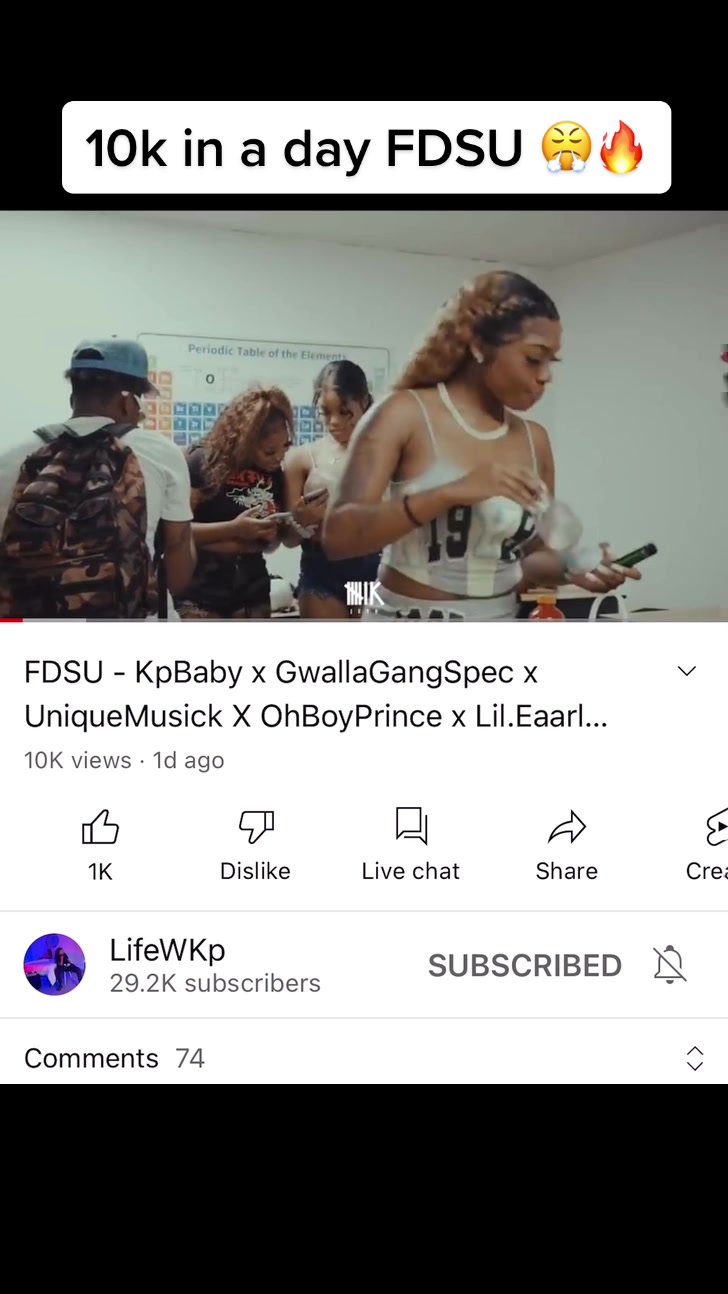728x1294 pixels.
Task: Seek on the red video progress bar
Action: coord(364,620)
